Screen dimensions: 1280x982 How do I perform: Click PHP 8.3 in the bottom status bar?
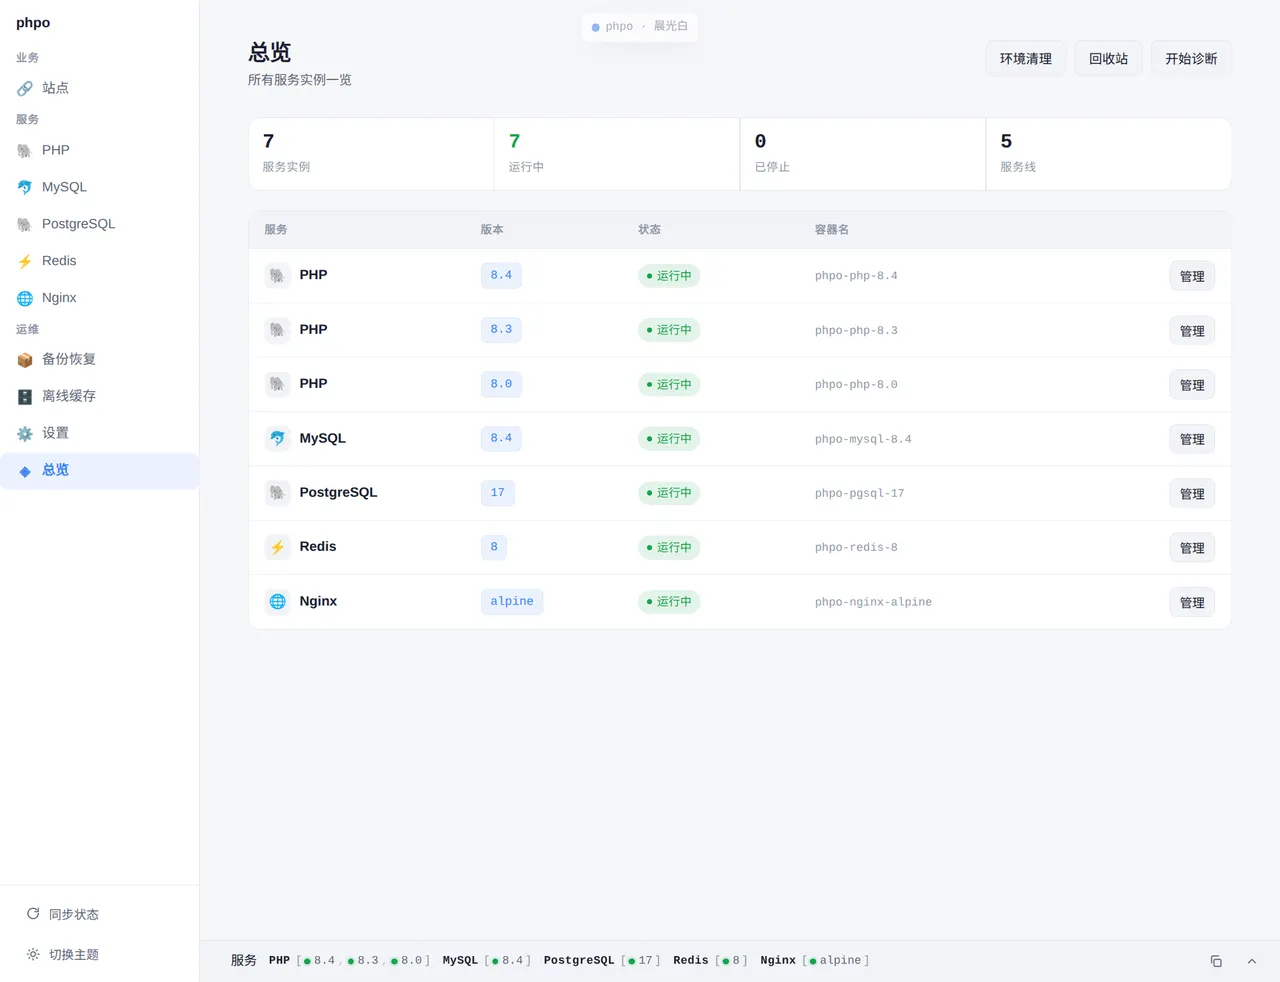[x=362, y=961]
